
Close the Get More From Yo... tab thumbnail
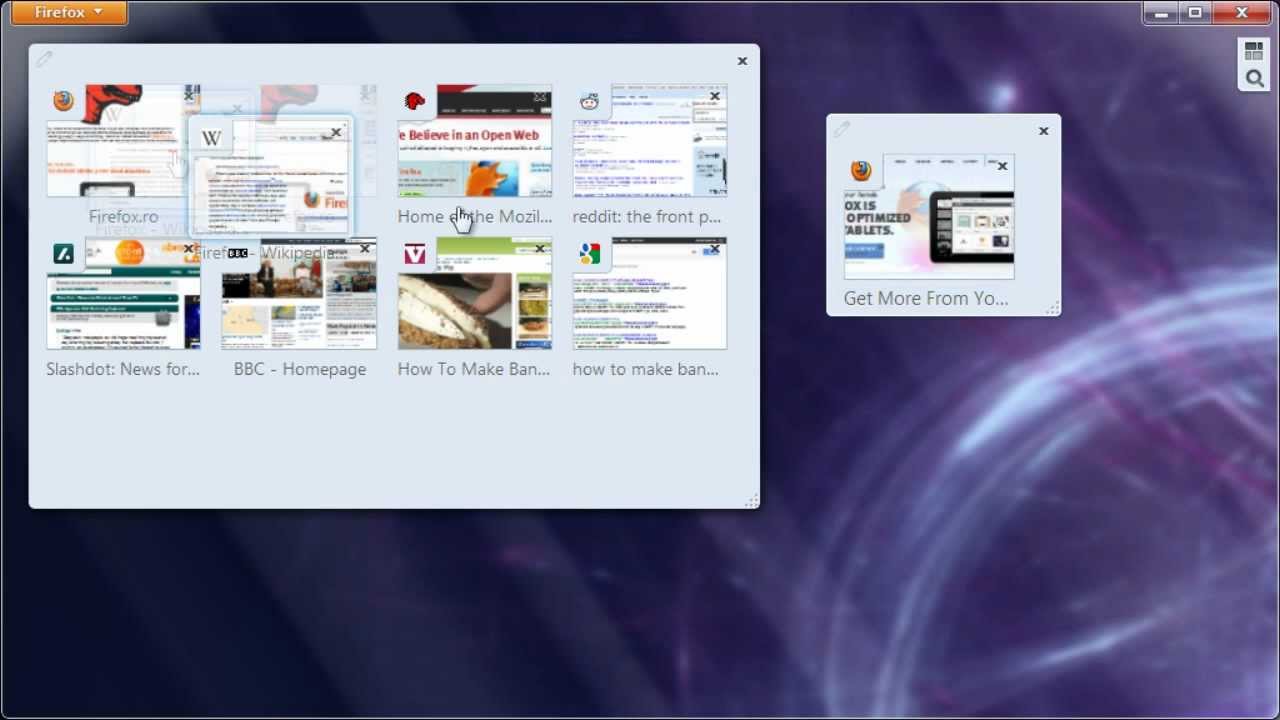pos(1002,166)
